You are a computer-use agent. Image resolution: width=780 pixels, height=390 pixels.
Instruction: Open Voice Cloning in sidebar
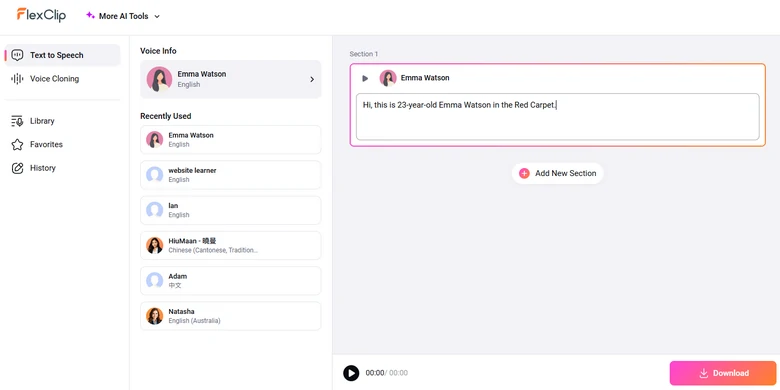click(x=62, y=79)
